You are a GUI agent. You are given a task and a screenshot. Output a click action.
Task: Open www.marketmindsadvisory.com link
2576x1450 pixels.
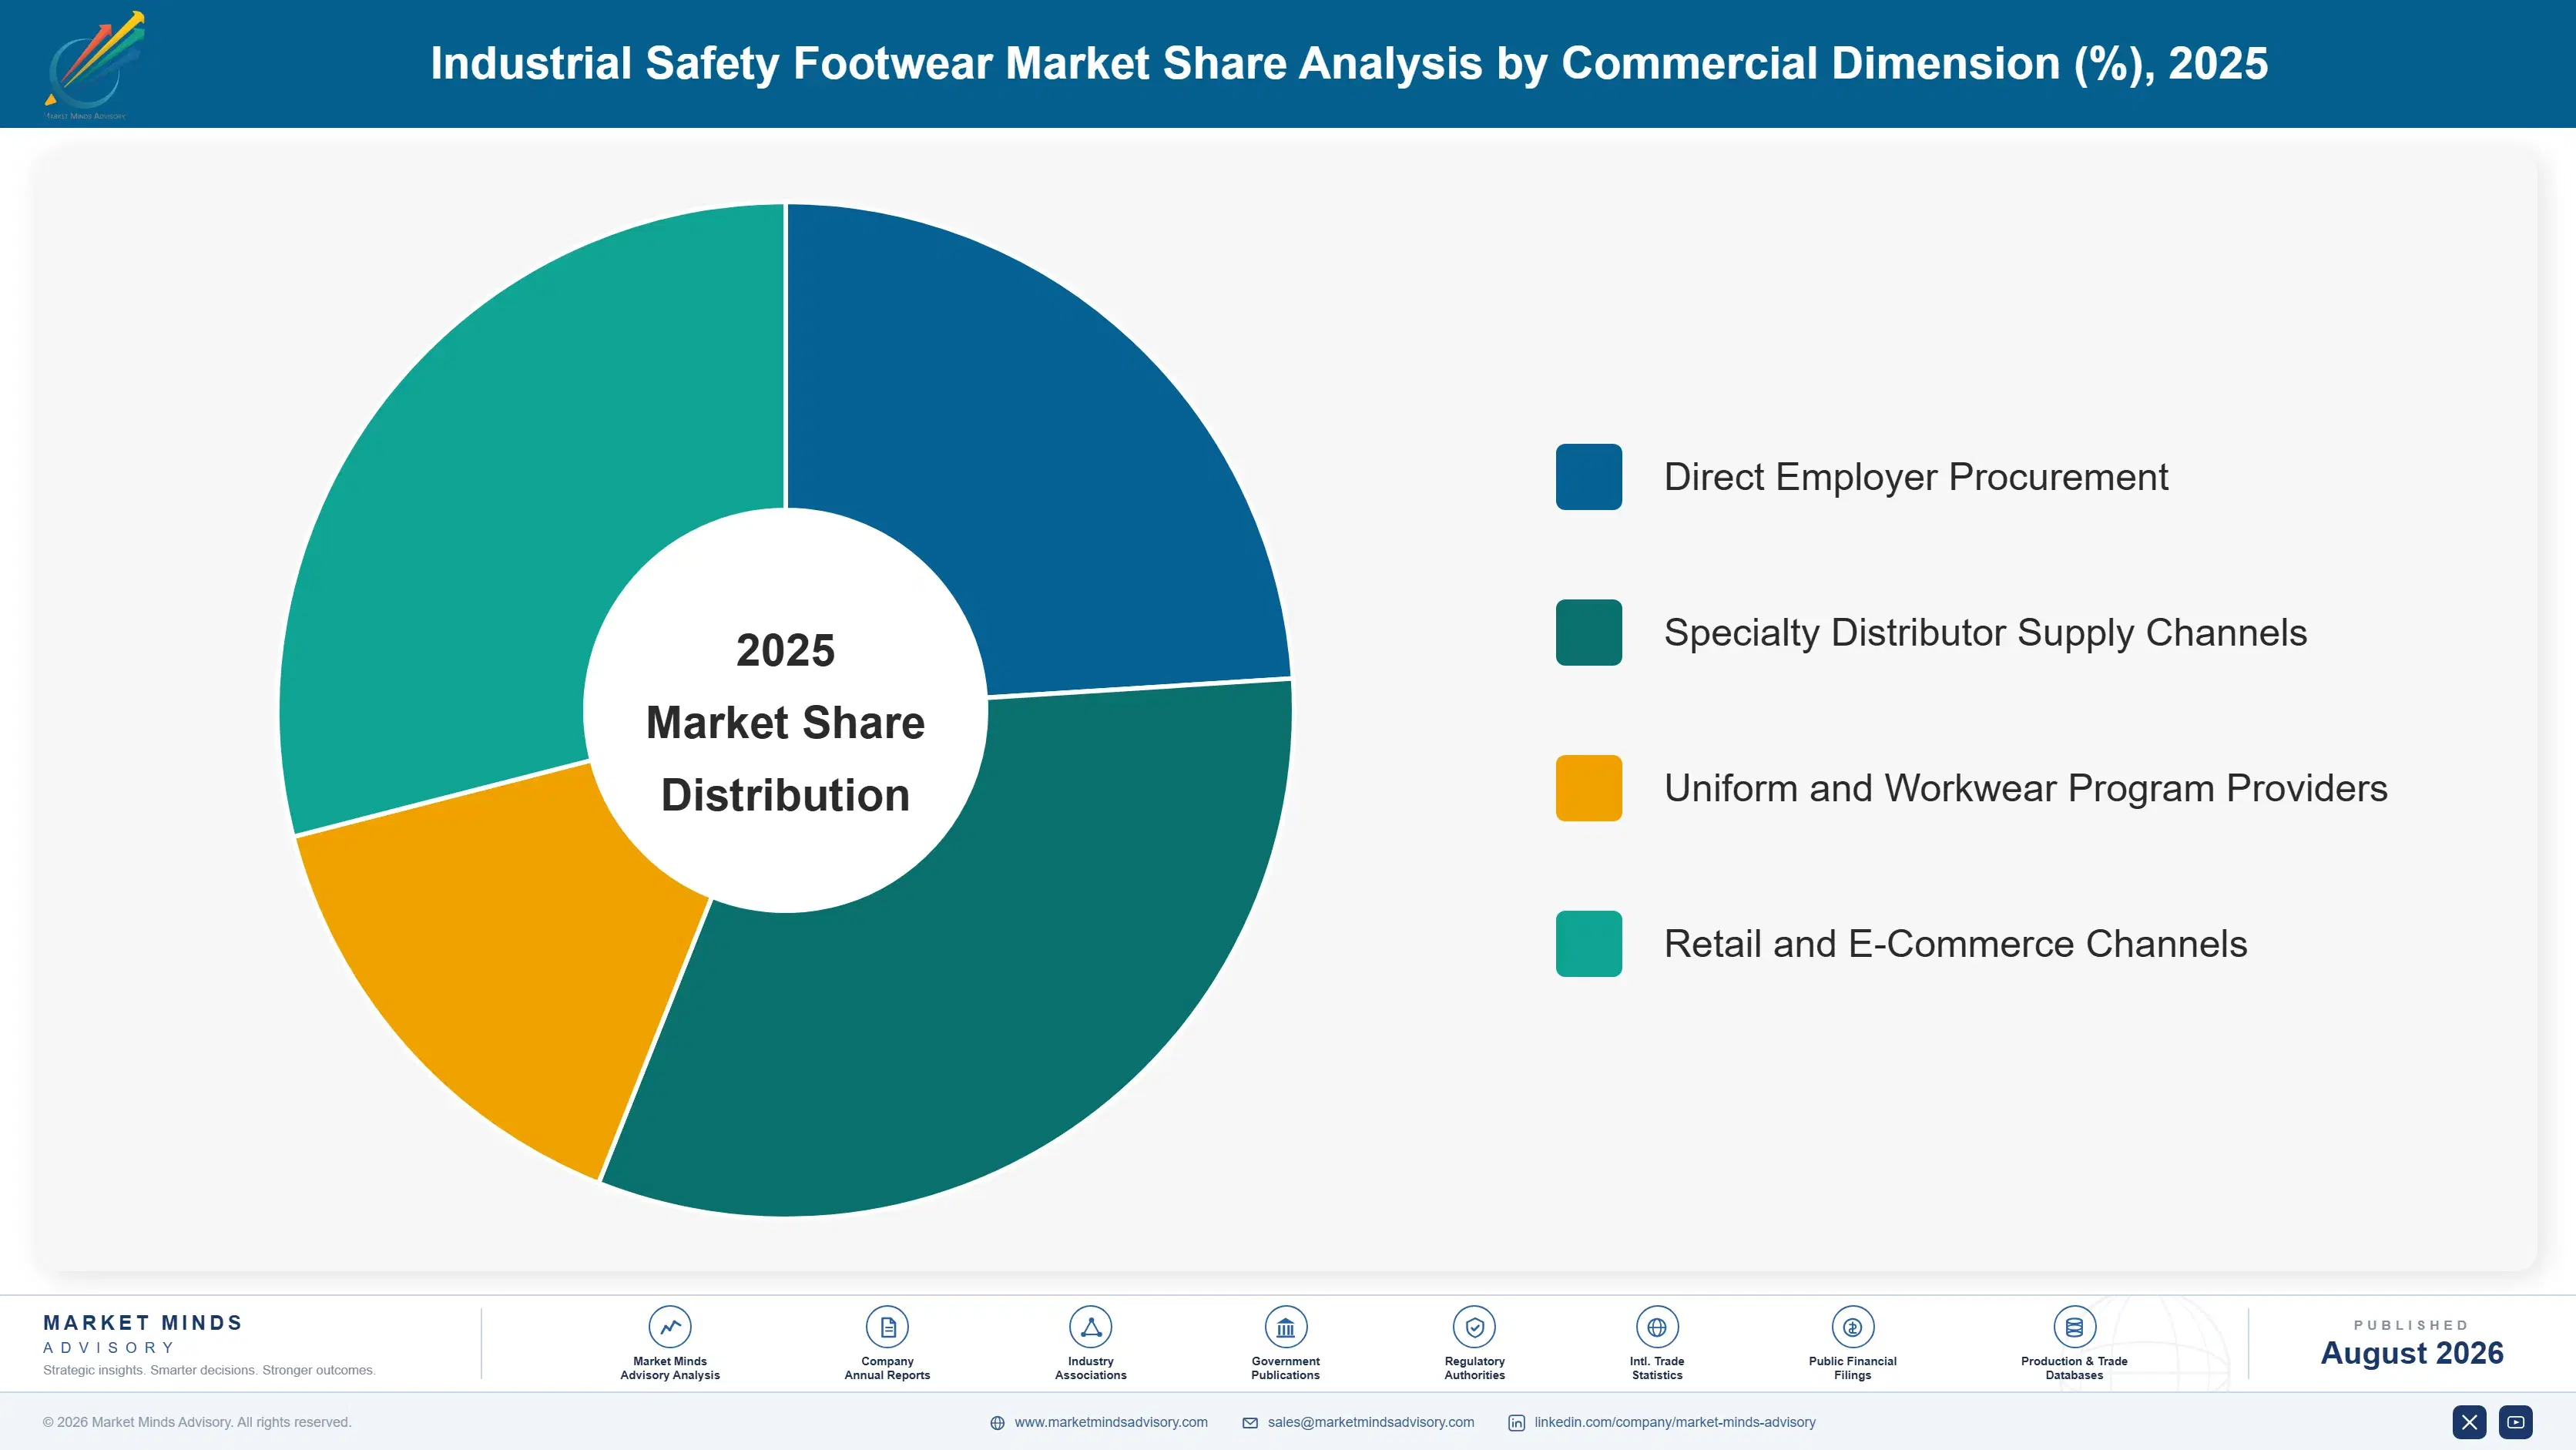pyautogui.click(x=1111, y=1422)
